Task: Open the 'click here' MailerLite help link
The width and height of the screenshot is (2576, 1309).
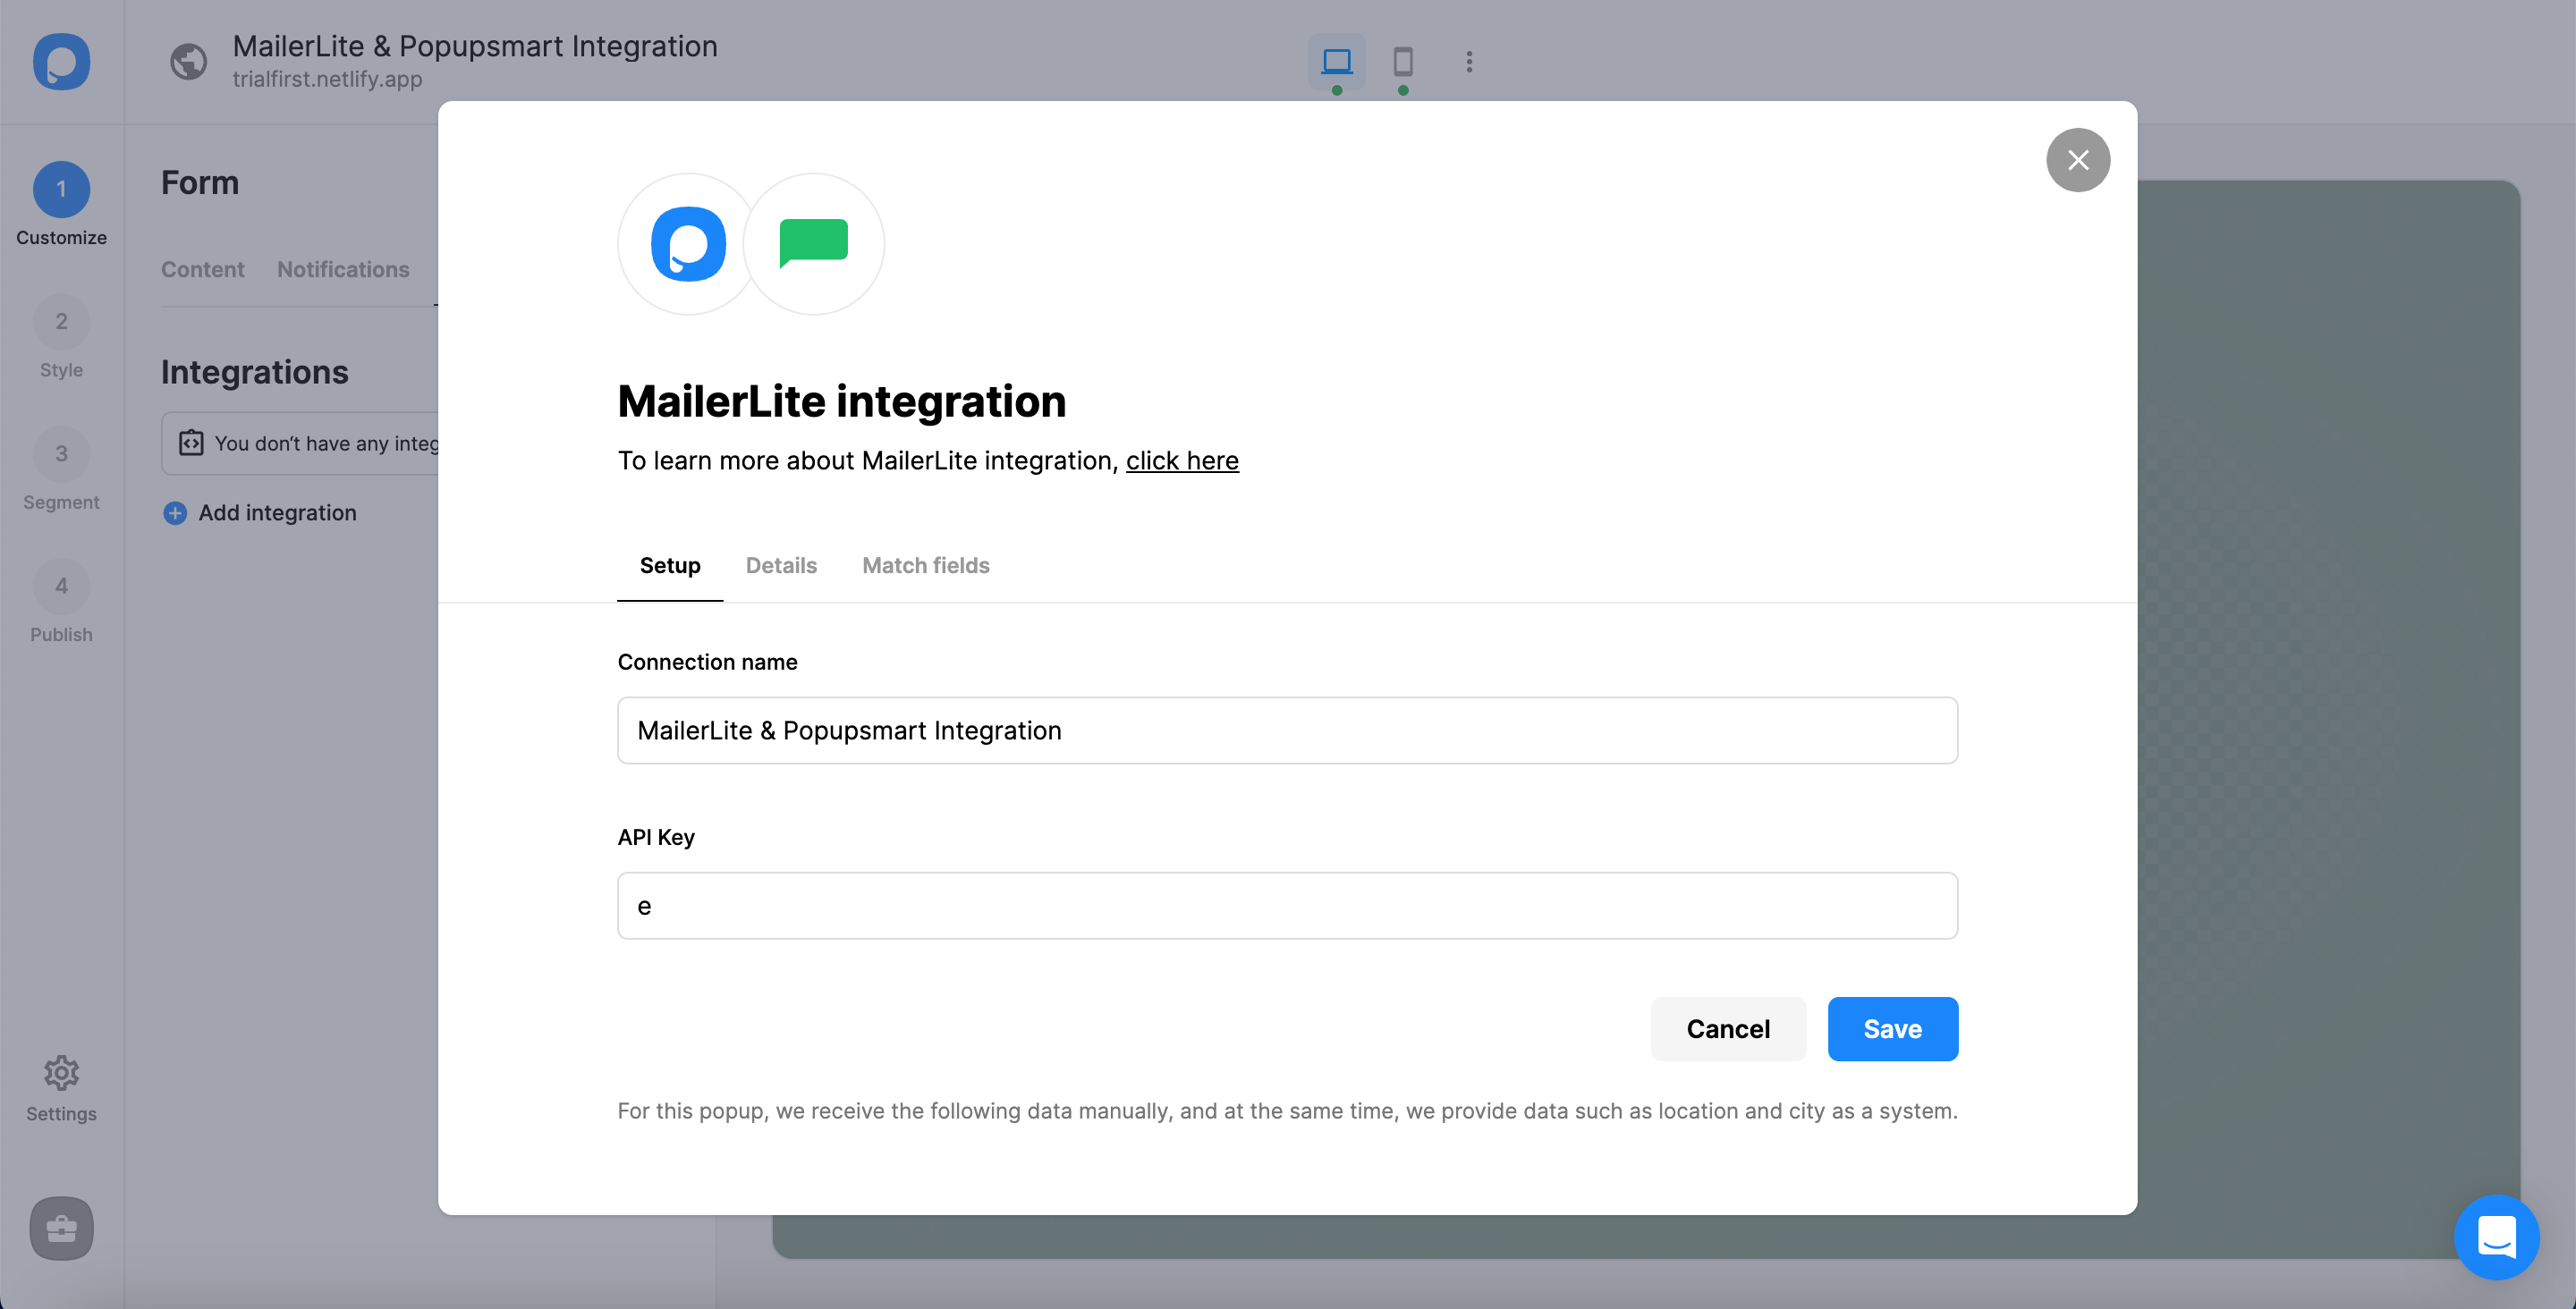Action: click(x=1182, y=460)
